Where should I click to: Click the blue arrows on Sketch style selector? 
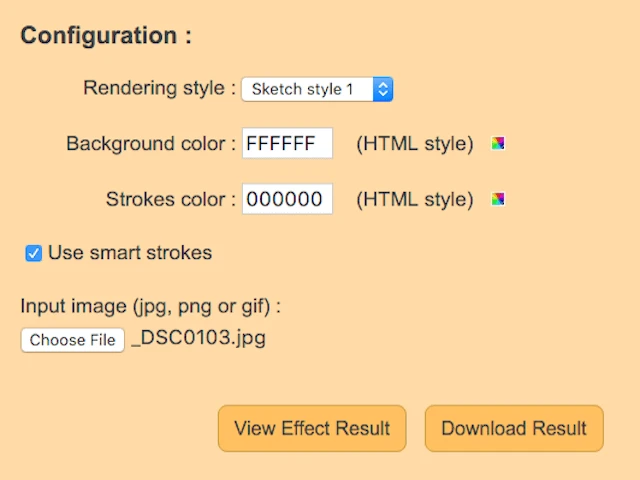tap(383, 89)
